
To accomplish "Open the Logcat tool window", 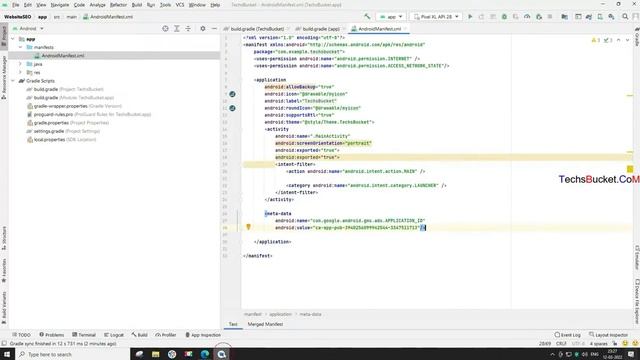I will coord(114,335).
